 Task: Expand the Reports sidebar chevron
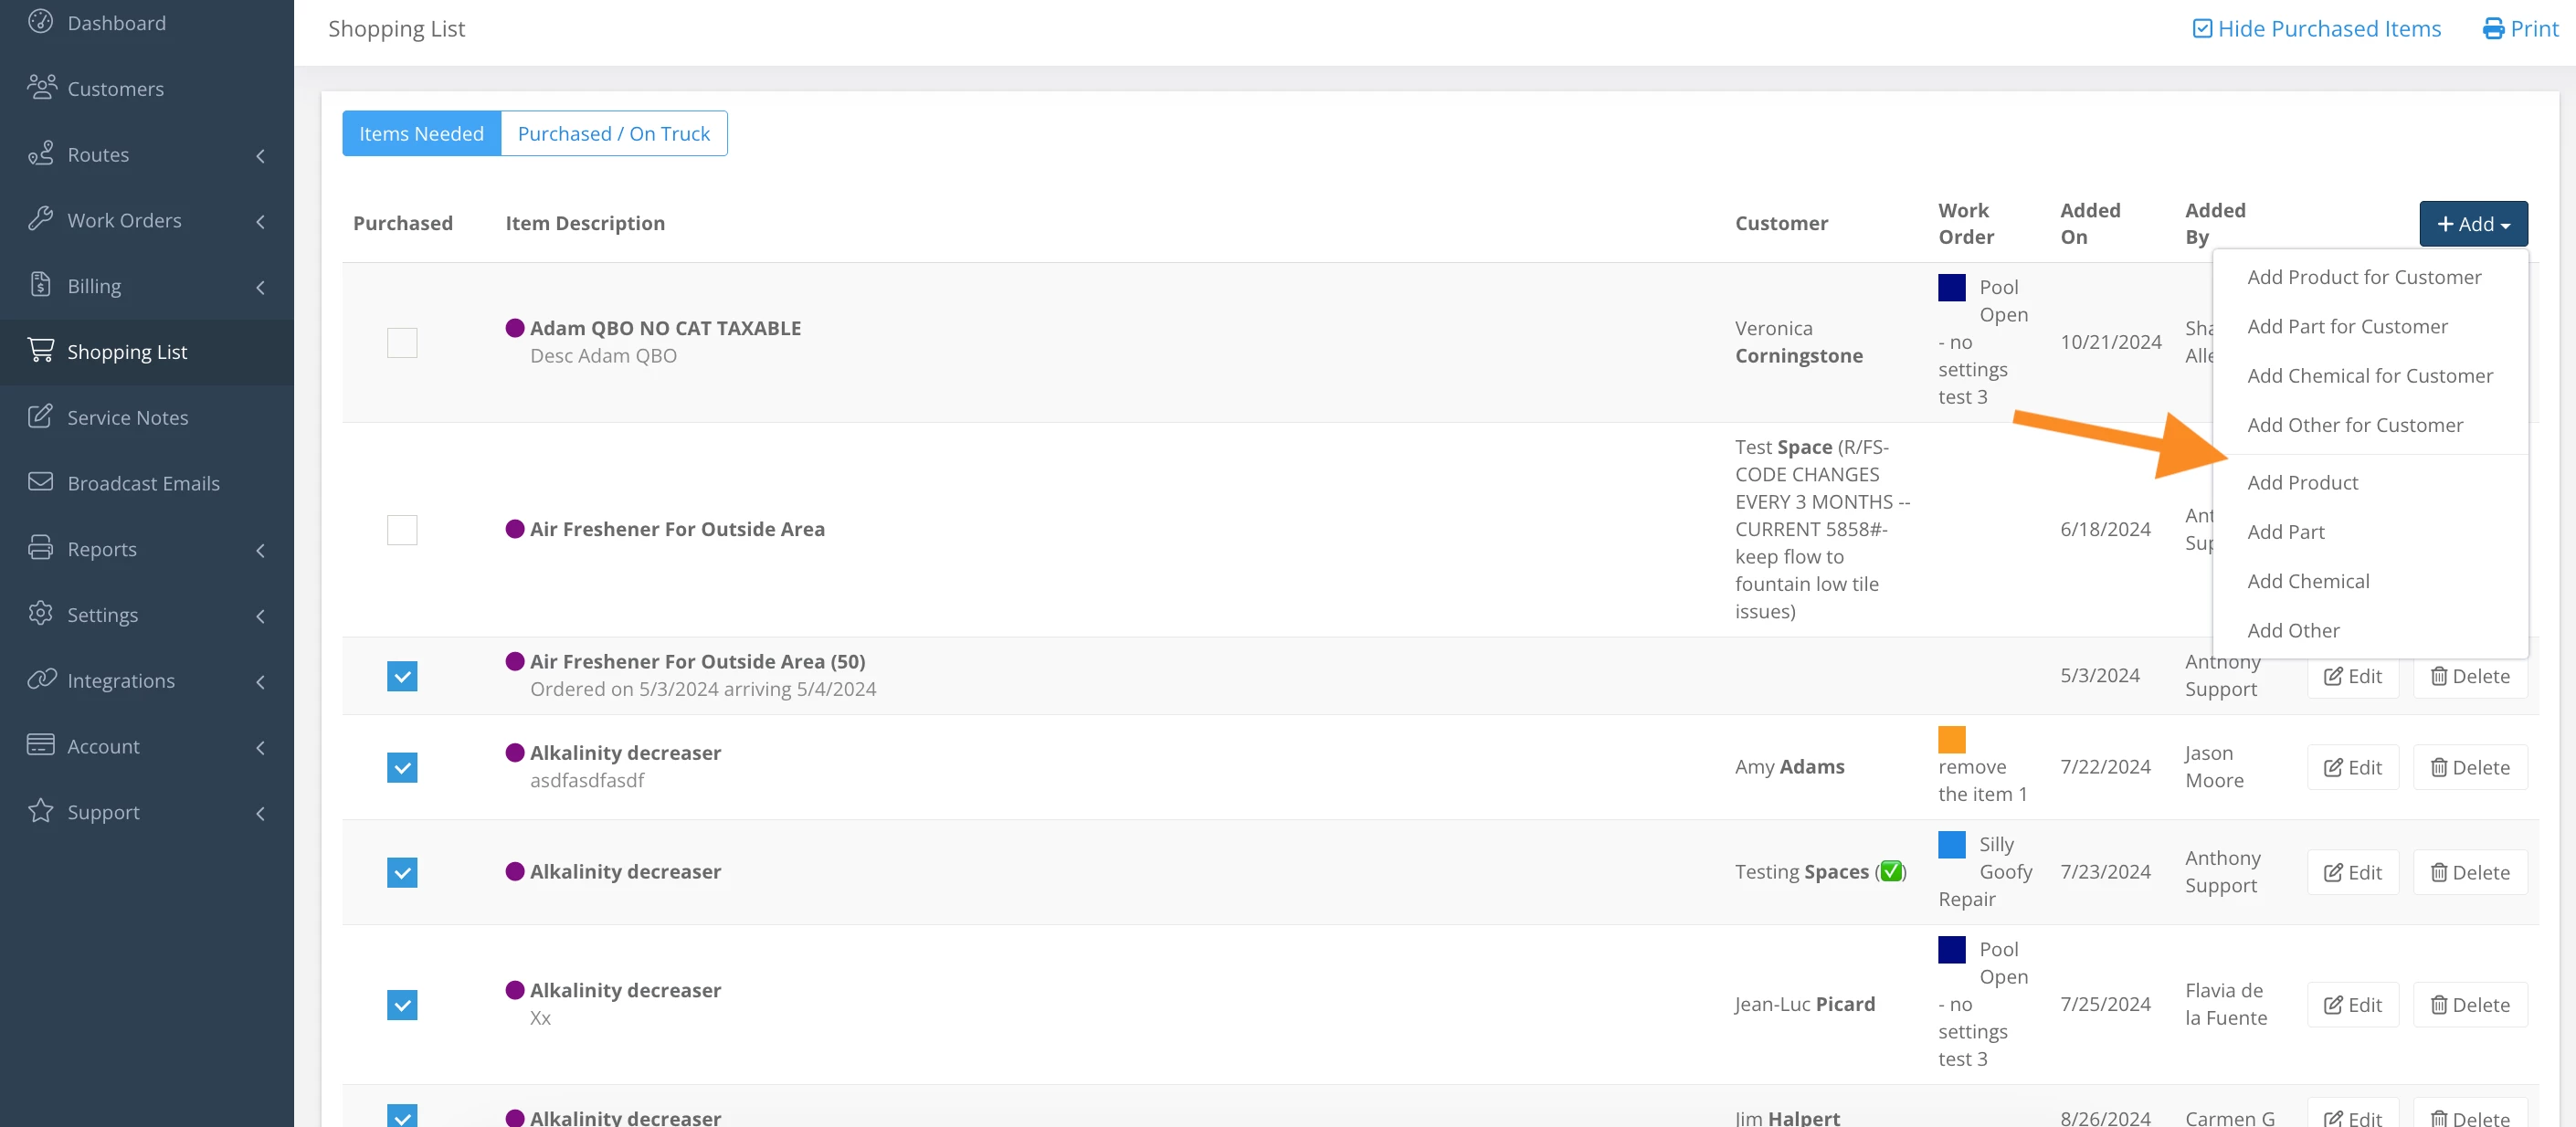pyautogui.click(x=260, y=550)
